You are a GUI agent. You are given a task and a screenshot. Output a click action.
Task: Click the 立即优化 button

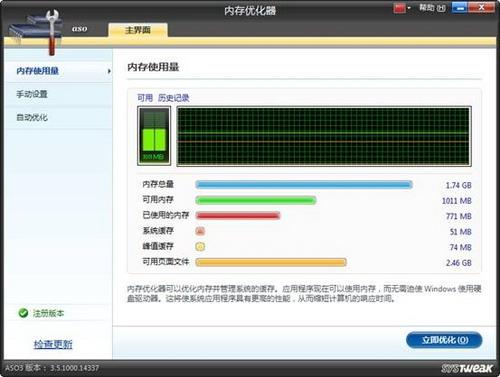tap(444, 340)
